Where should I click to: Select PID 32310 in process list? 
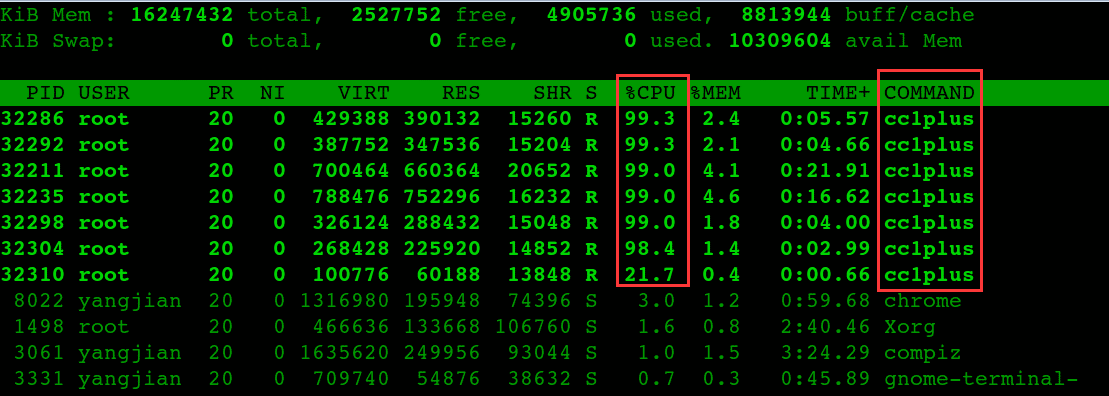[33, 274]
